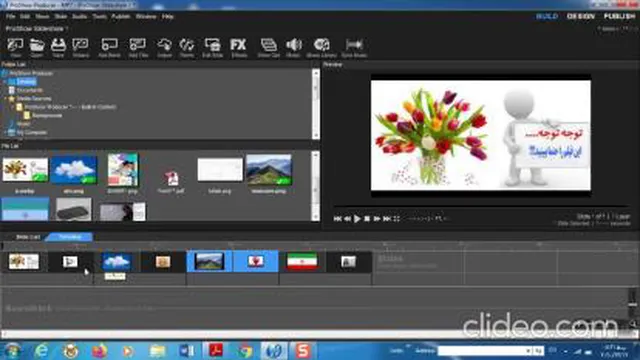
Task: Click the preview playback seek bar
Action: point(481,206)
